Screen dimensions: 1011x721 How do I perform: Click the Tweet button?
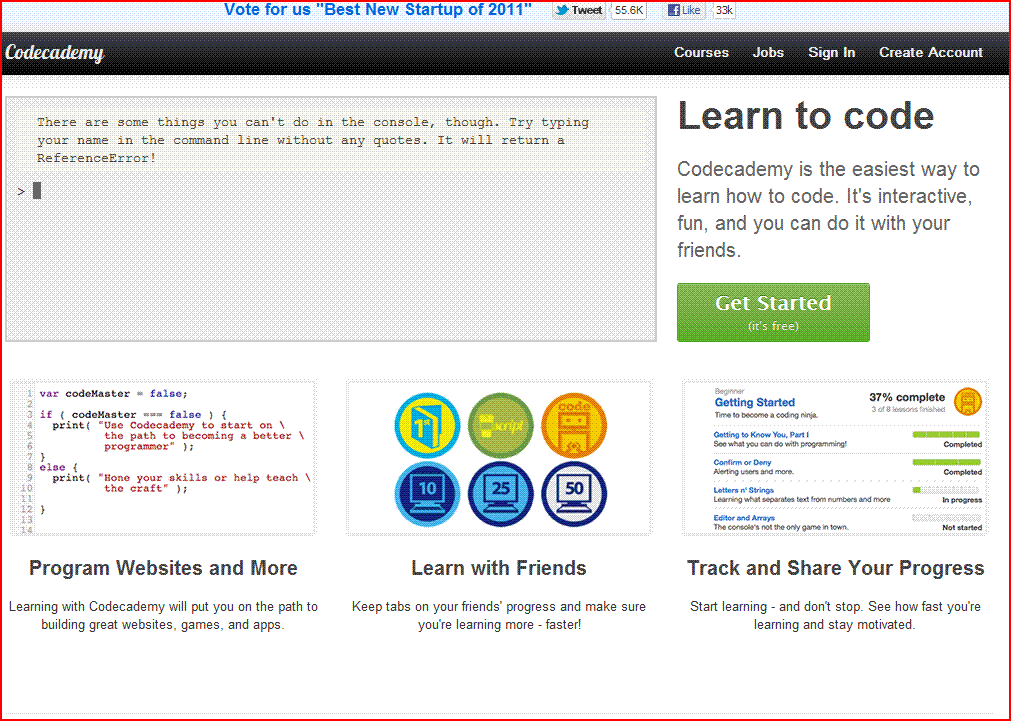click(579, 10)
